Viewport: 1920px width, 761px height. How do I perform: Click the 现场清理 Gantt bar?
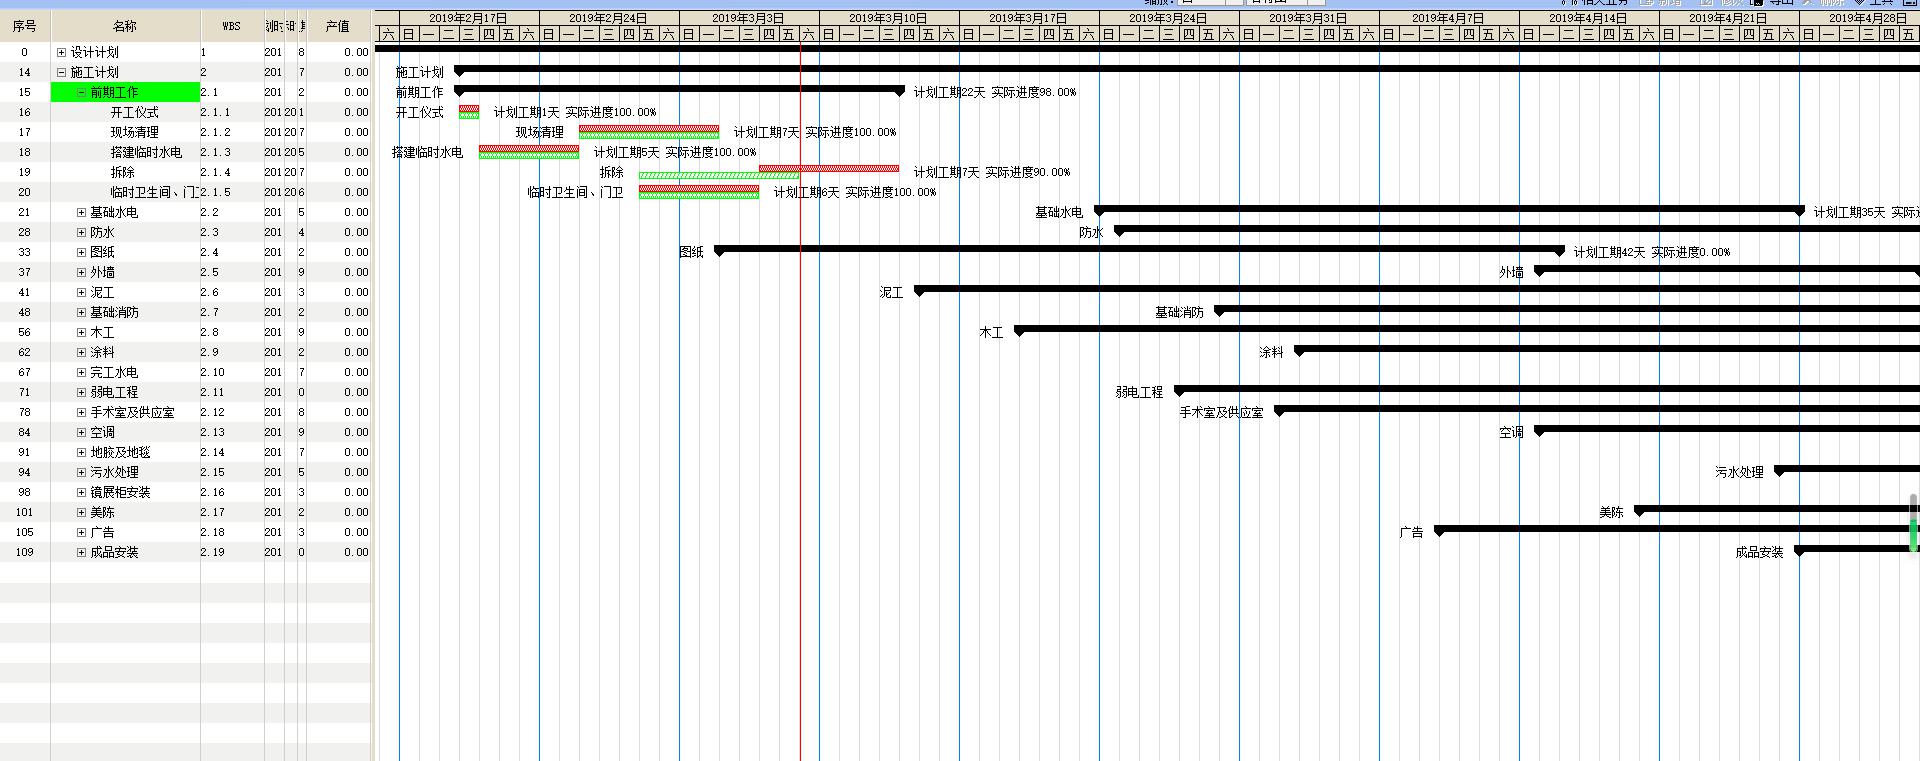point(648,131)
